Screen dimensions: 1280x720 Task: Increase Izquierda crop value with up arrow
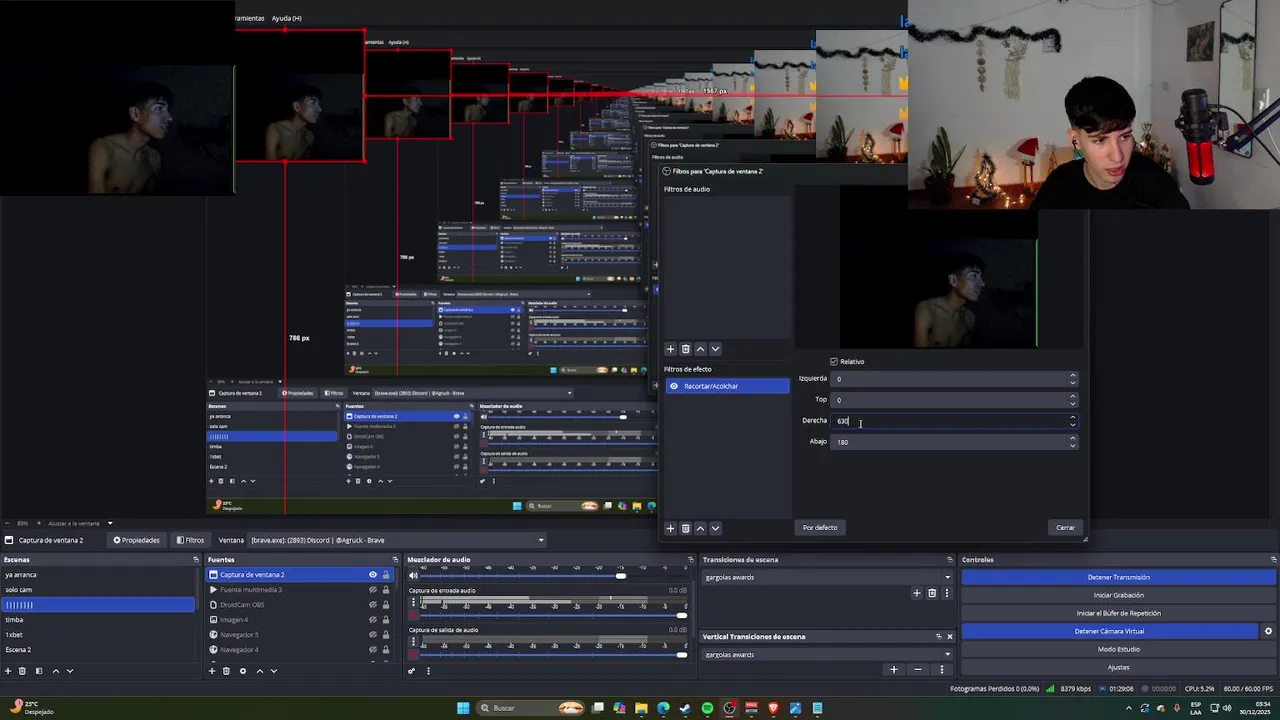click(x=1073, y=376)
